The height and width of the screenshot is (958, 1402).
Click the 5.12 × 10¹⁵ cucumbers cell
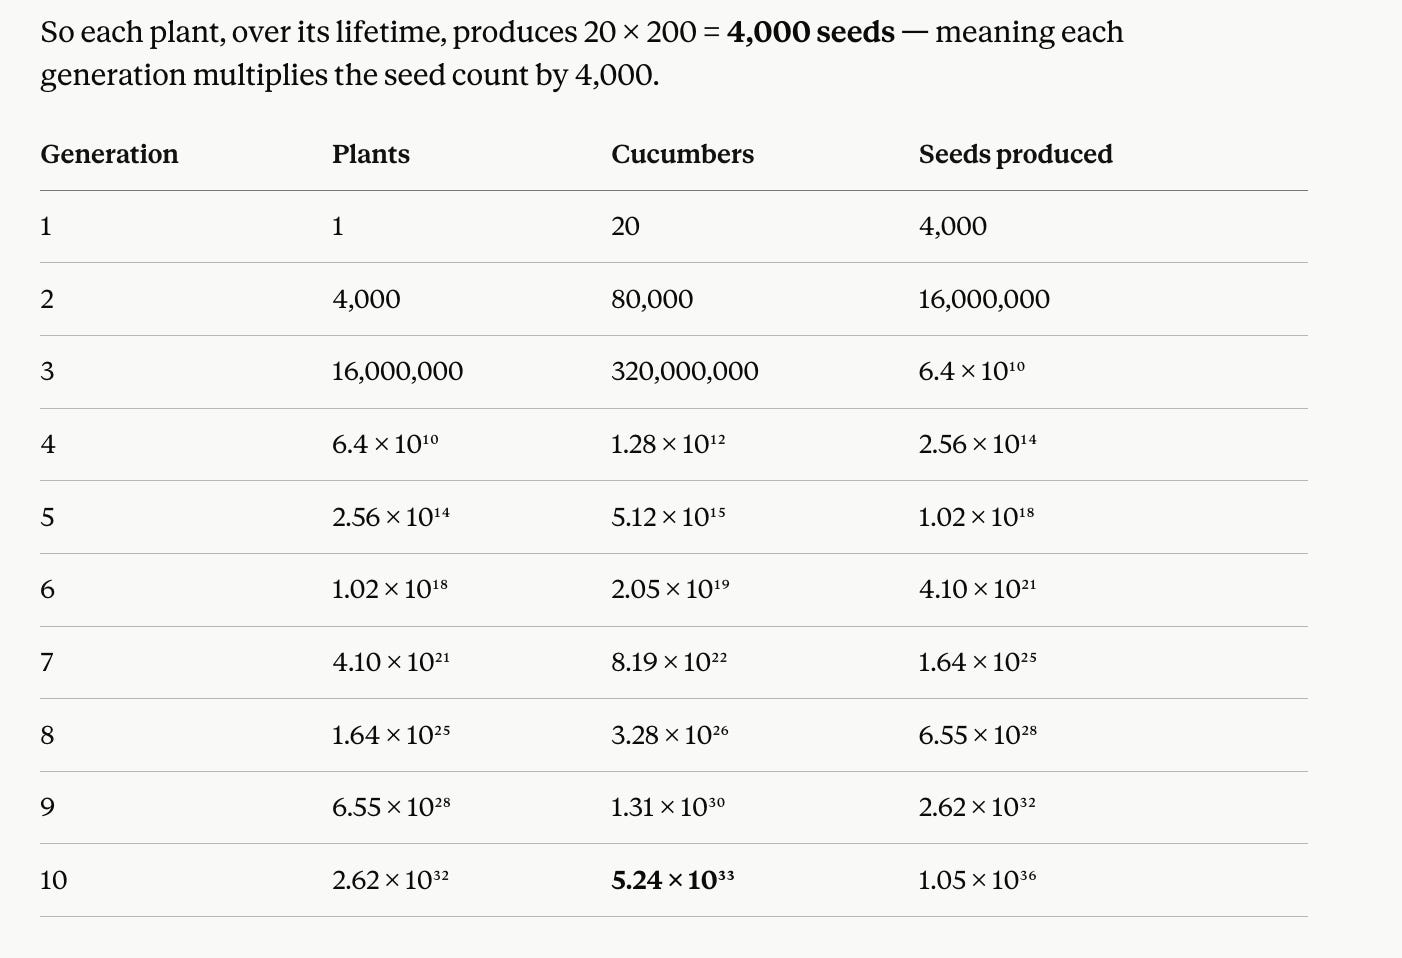[668, 517]
